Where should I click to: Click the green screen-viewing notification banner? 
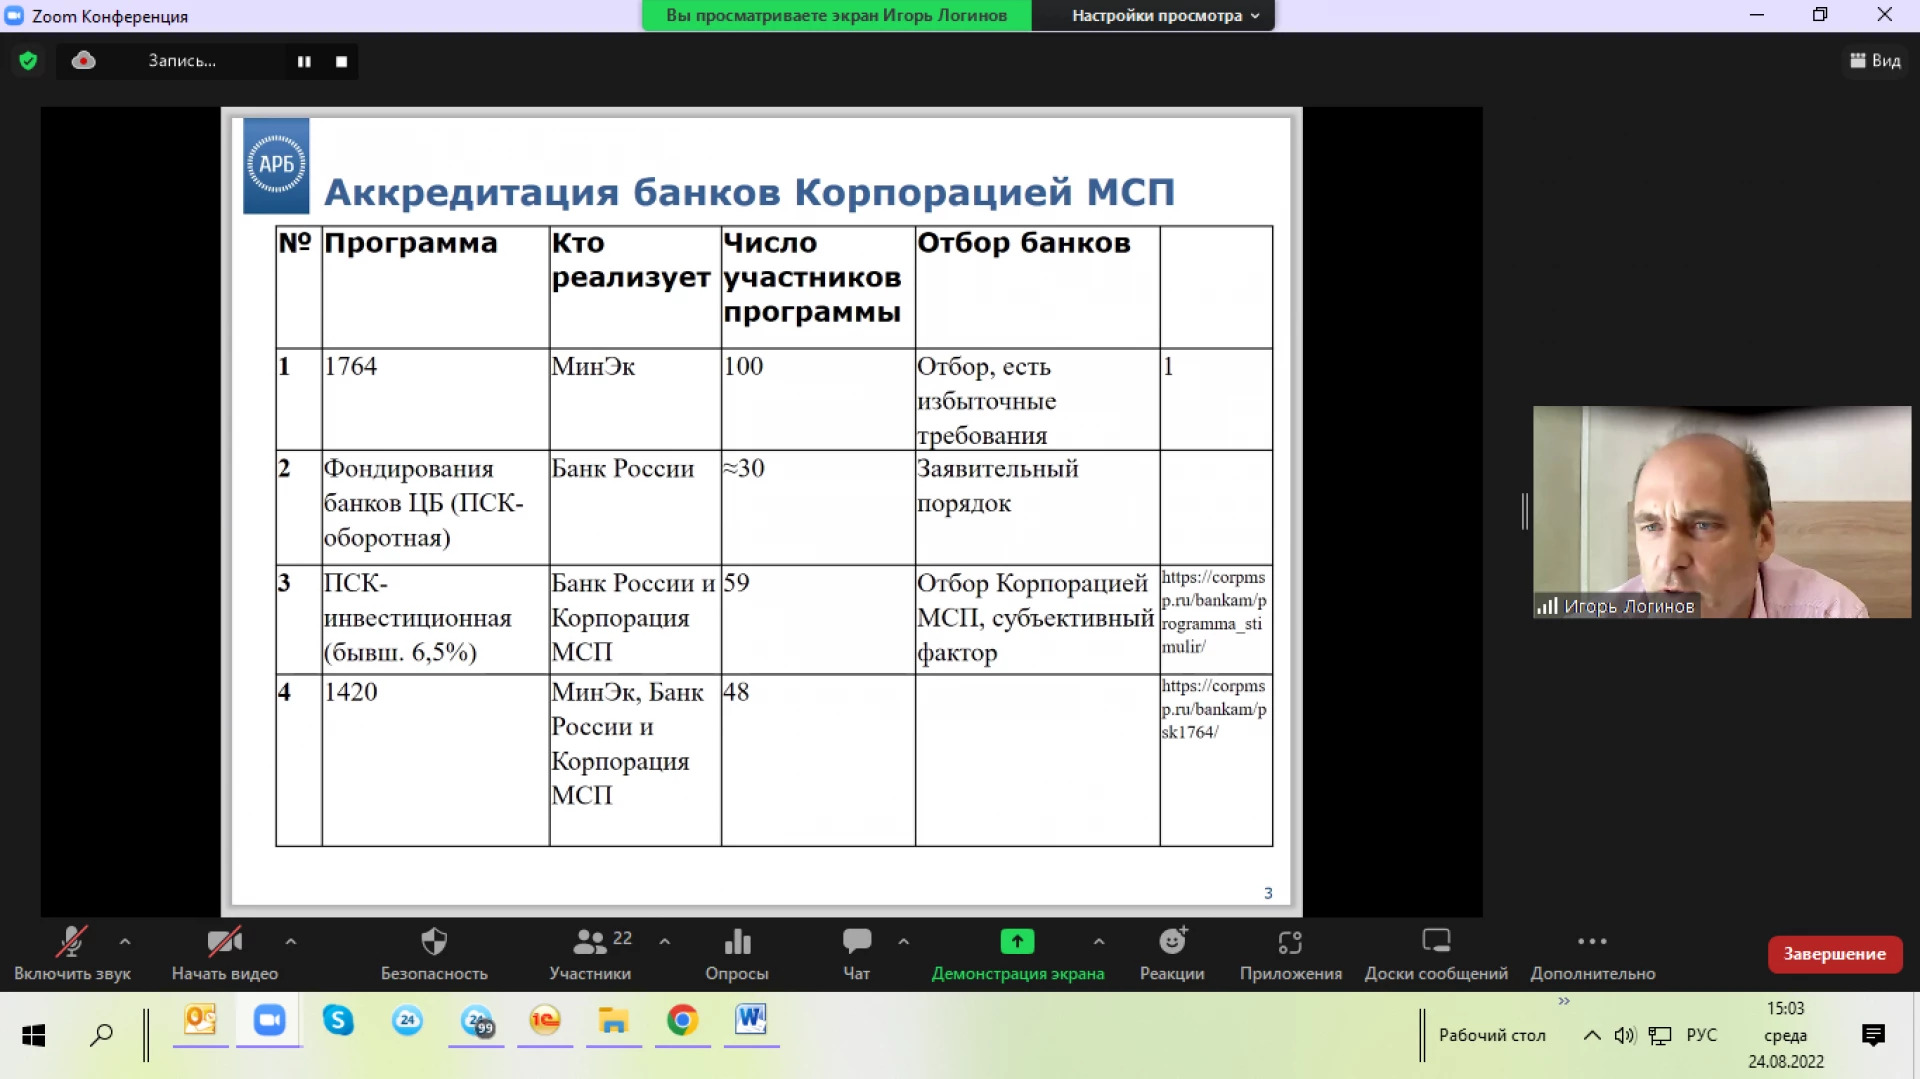(836, 15)
